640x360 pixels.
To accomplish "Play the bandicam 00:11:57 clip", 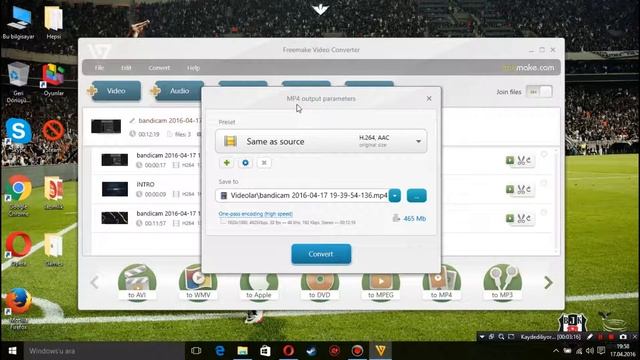I will (x=510, y=218).
